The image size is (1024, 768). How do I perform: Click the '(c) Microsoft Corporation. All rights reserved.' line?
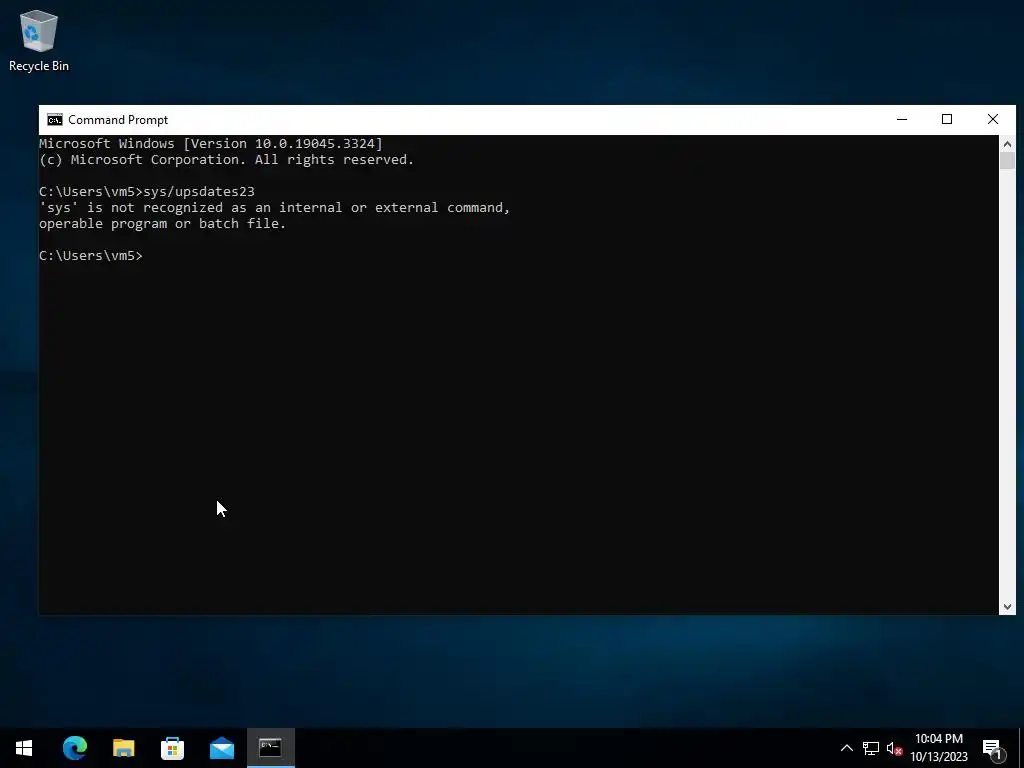[227, 159]
